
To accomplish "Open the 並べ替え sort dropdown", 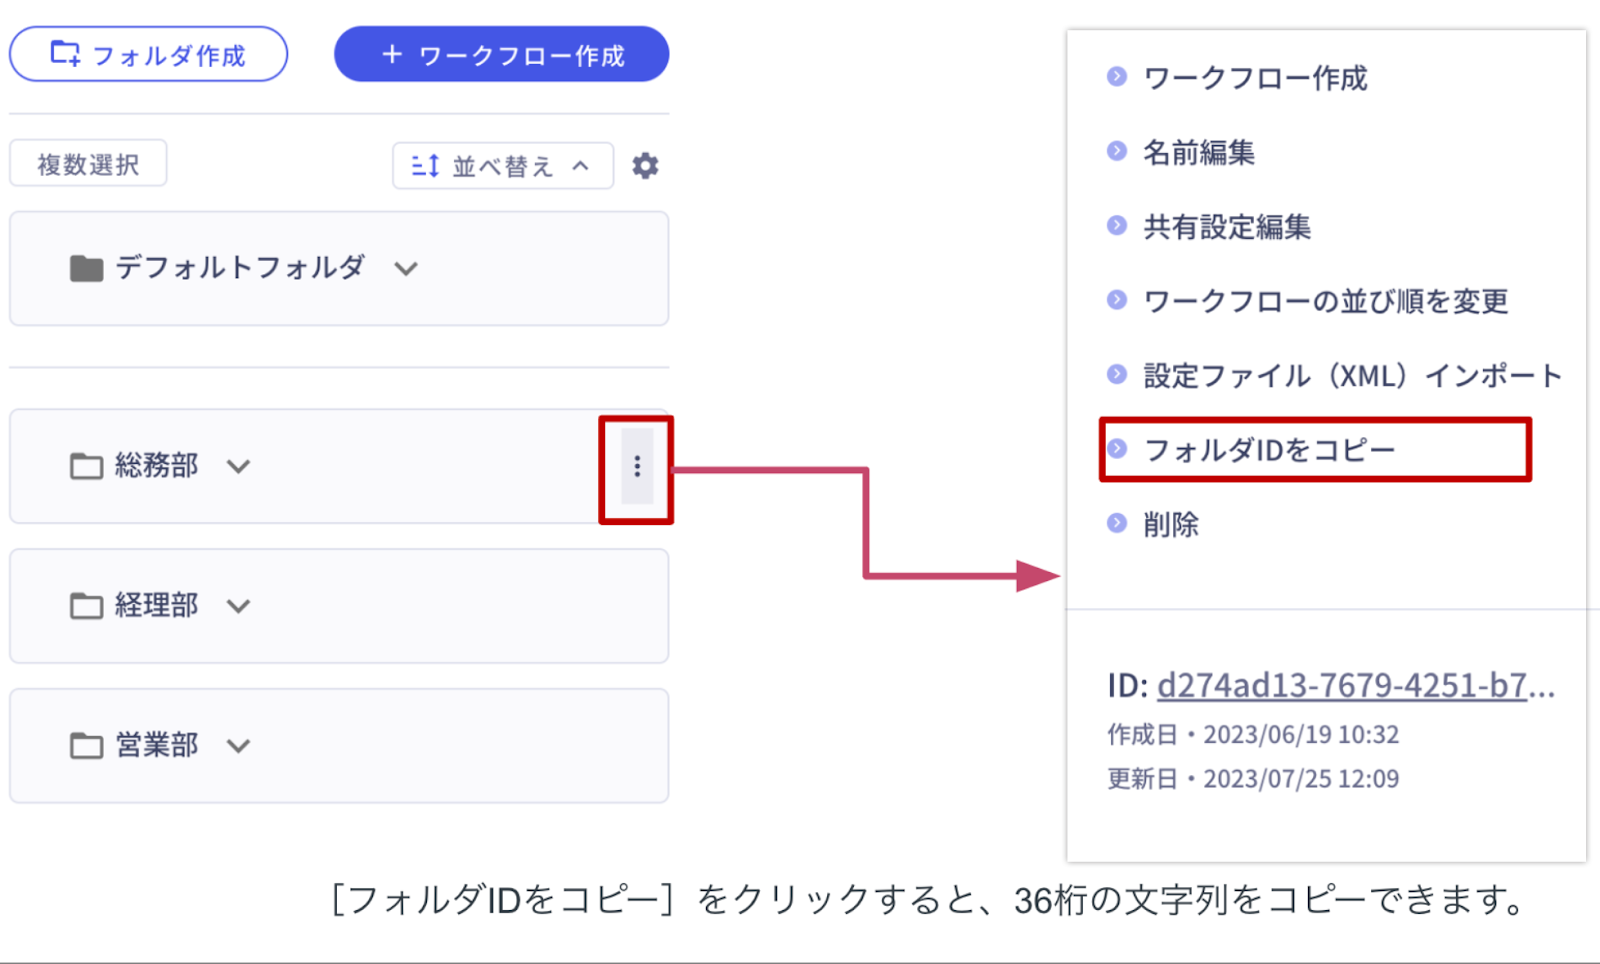I will click(503, 165).
